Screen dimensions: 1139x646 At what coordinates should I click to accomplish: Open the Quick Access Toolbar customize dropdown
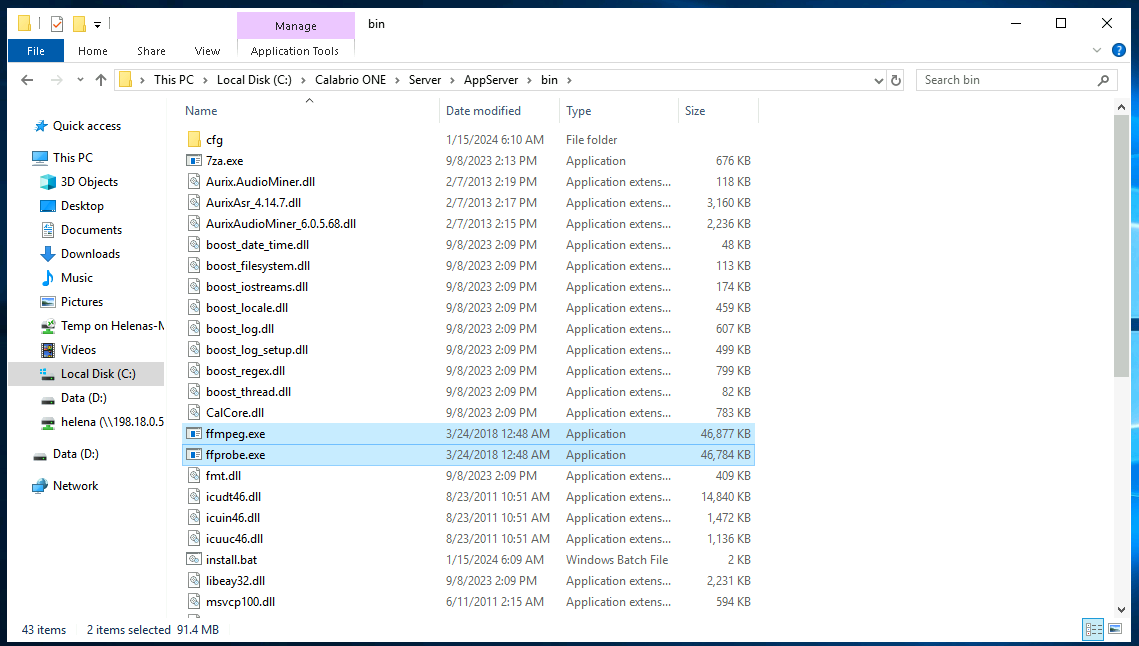pyautogui.click(x=98, y=24)
